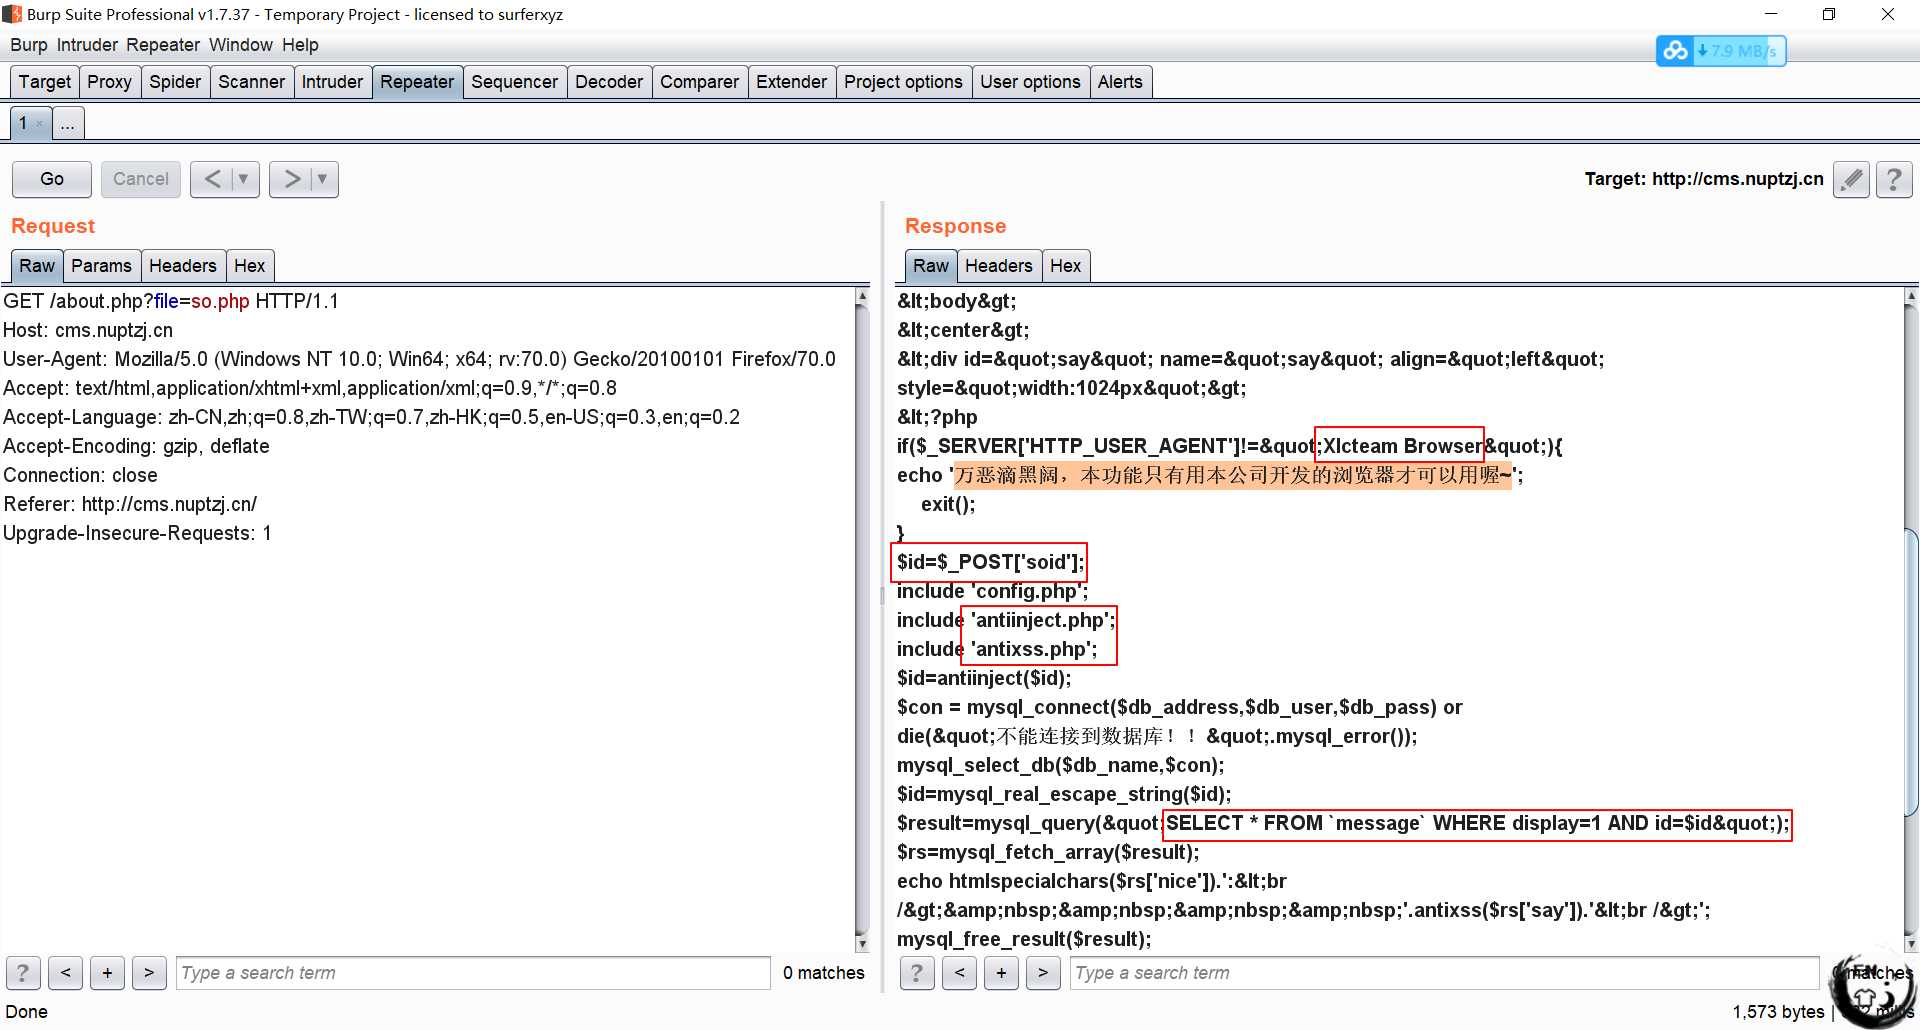Switch to the Sequencer tab
The width and height of the screenshot is (1920, 1030).
click(x=515, y=82)
